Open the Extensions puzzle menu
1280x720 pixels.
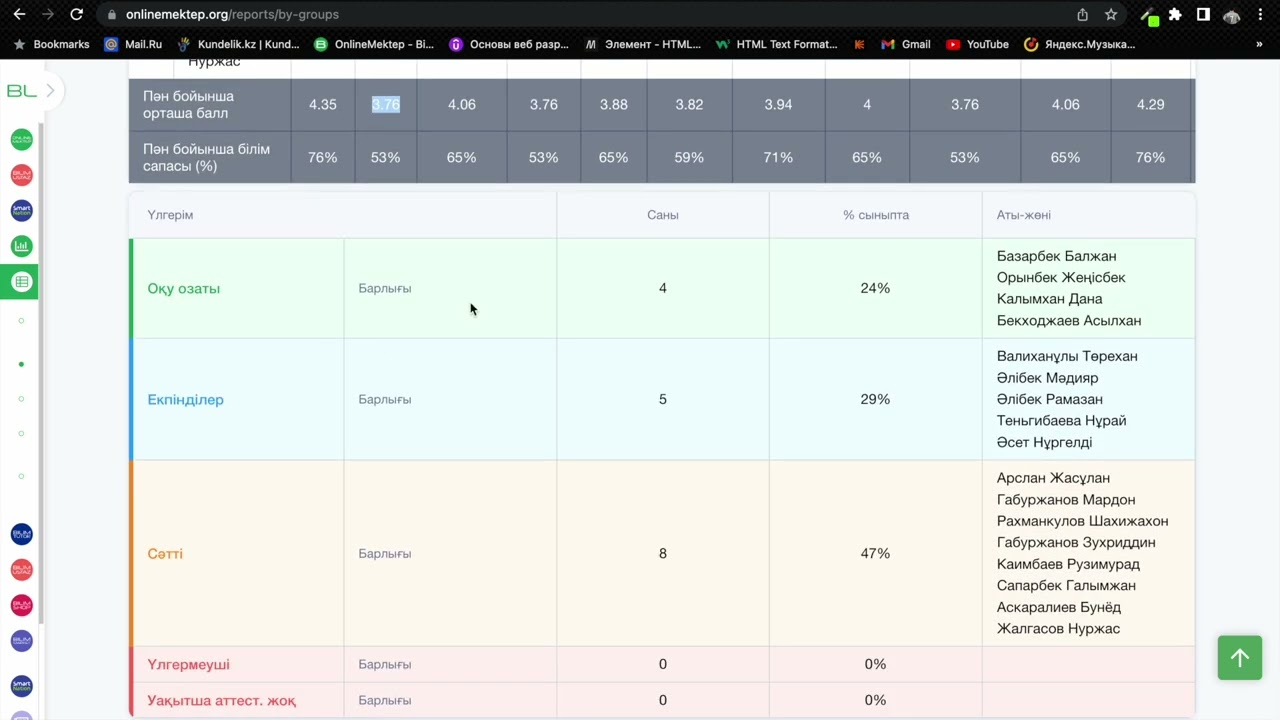pos(1176,15)
